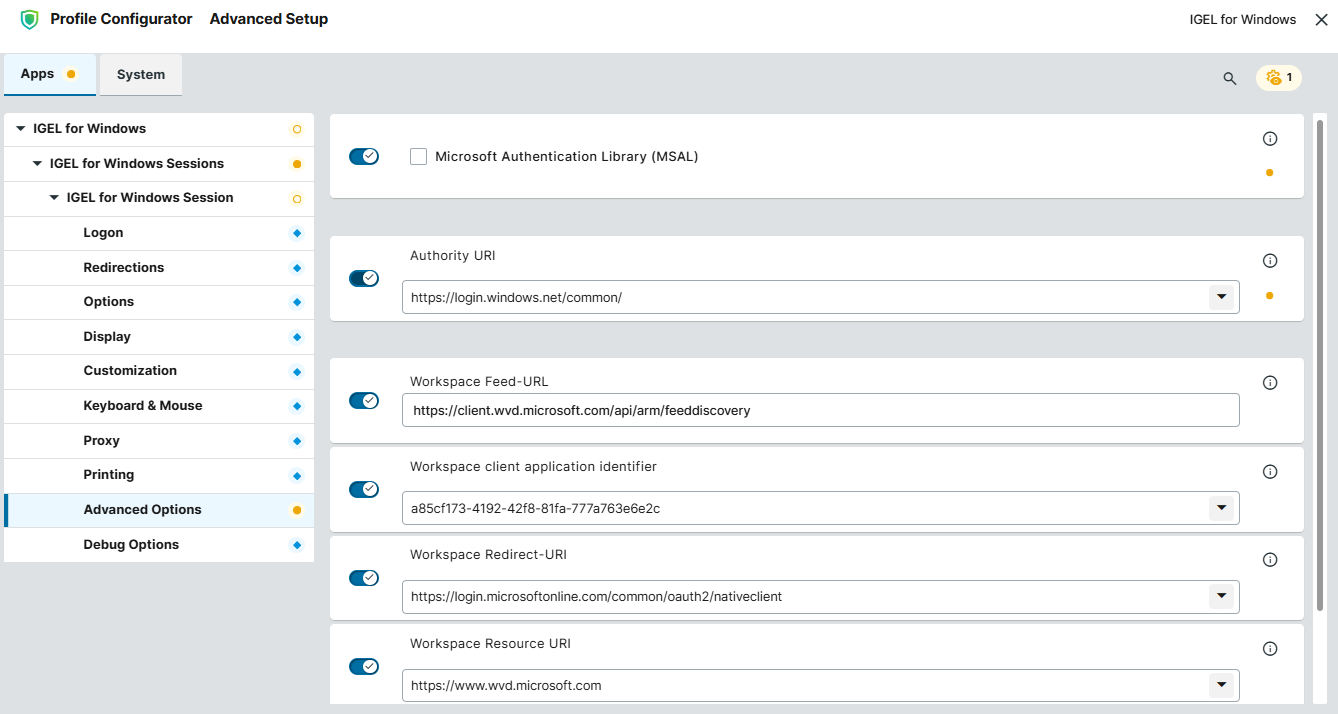Open the Authority URI dropdown

(x=1221, y=297)
